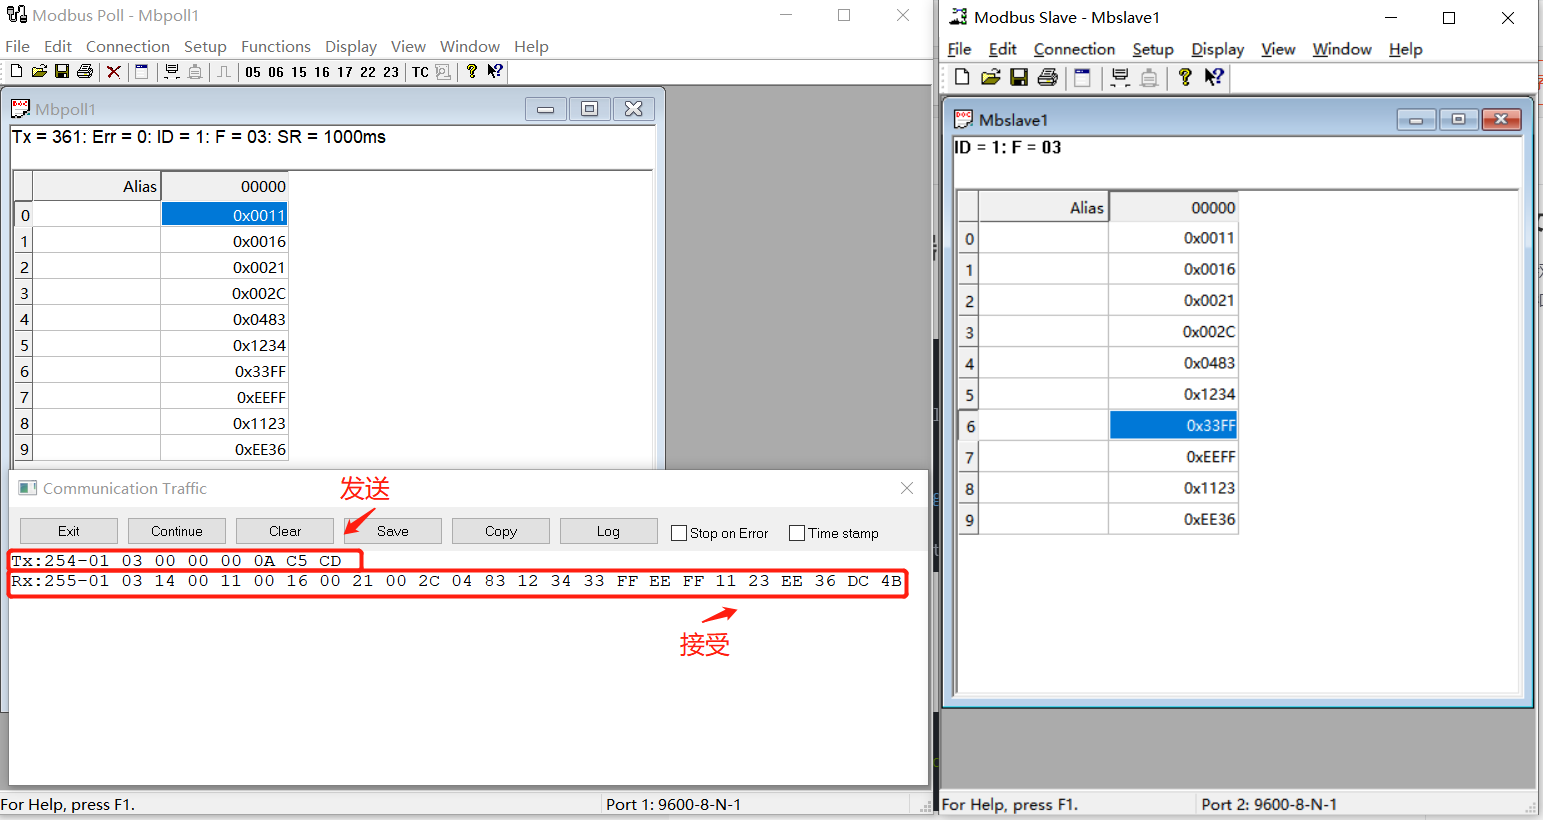Click Clear button in Communication Traffic

pos(285,531)
